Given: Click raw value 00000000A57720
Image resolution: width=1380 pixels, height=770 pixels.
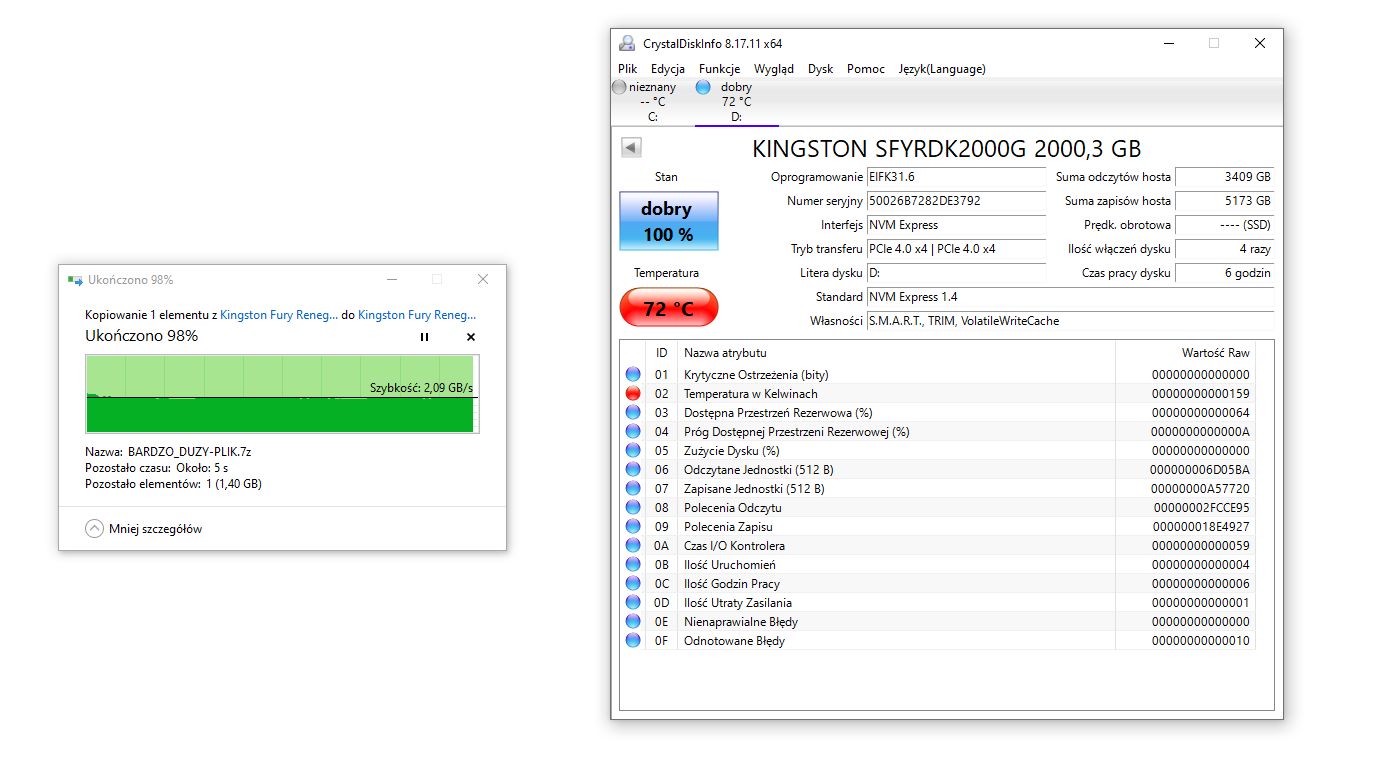Looking at the screenshot, I should [x=1200, y=489].
